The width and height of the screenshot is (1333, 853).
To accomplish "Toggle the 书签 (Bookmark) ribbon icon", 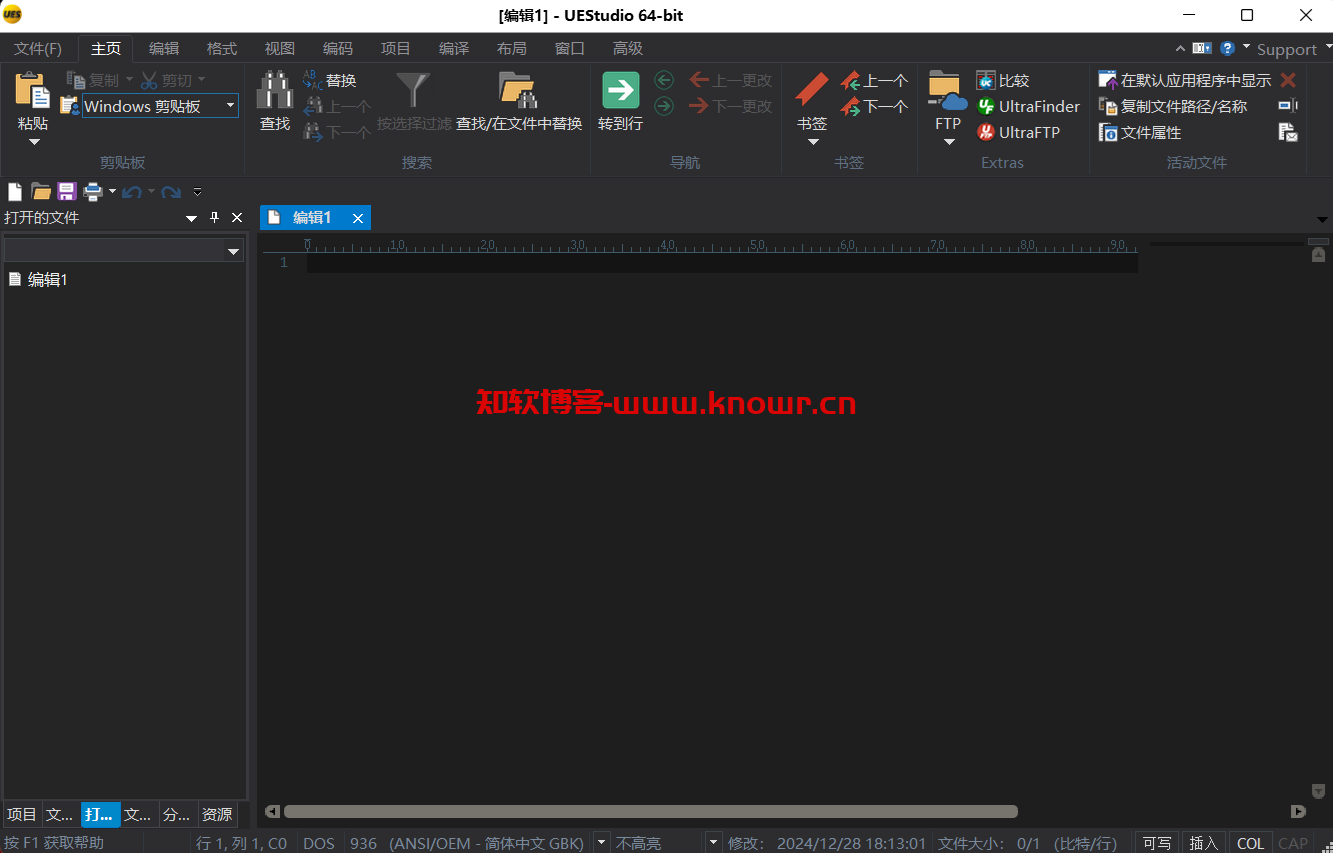I will [x=812, y=90].
